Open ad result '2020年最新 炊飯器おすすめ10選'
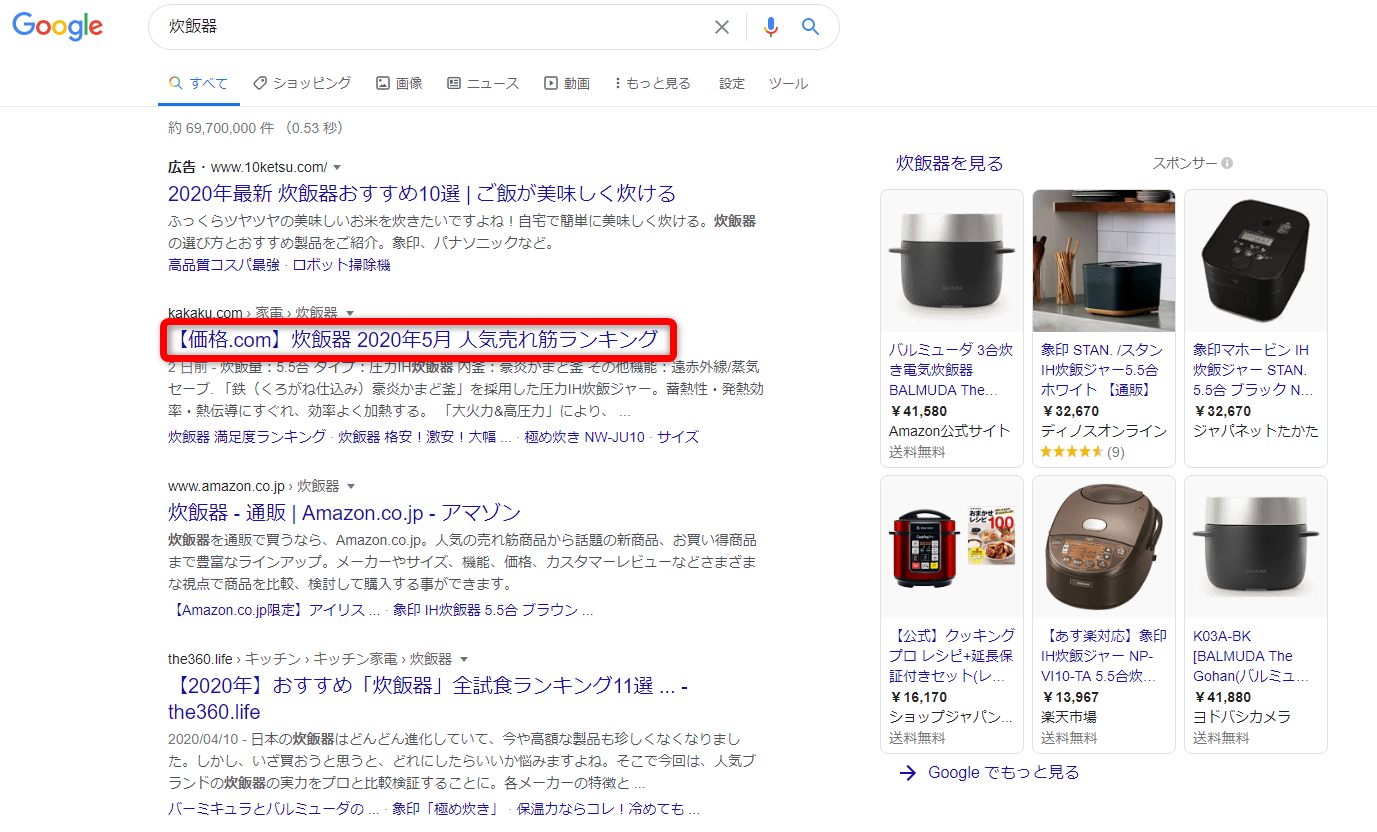1377x832 pixels. [422, 193]
